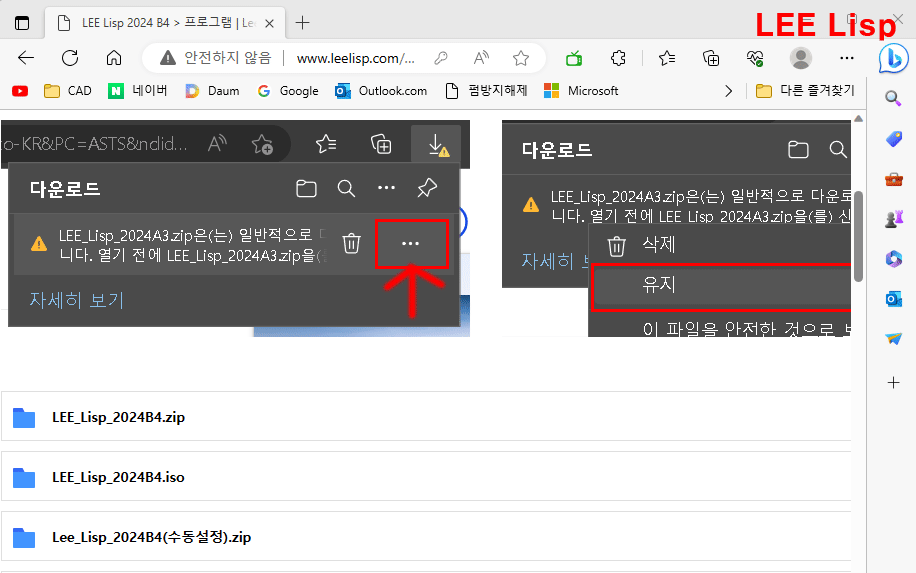Open Browser essentials heart icon
The height and width of the screenshot is (573, 916).
click(755, 58)
